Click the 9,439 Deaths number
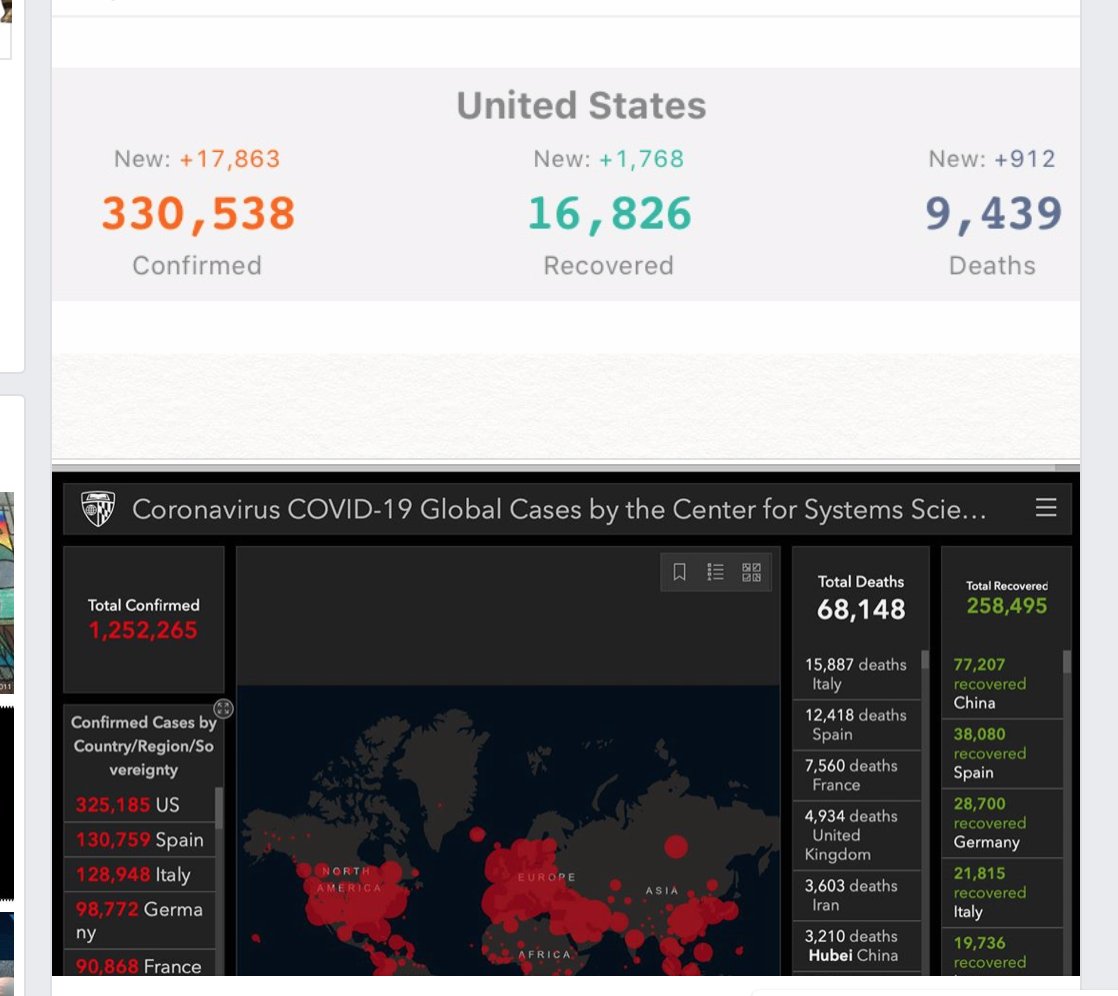 (993, 213)
